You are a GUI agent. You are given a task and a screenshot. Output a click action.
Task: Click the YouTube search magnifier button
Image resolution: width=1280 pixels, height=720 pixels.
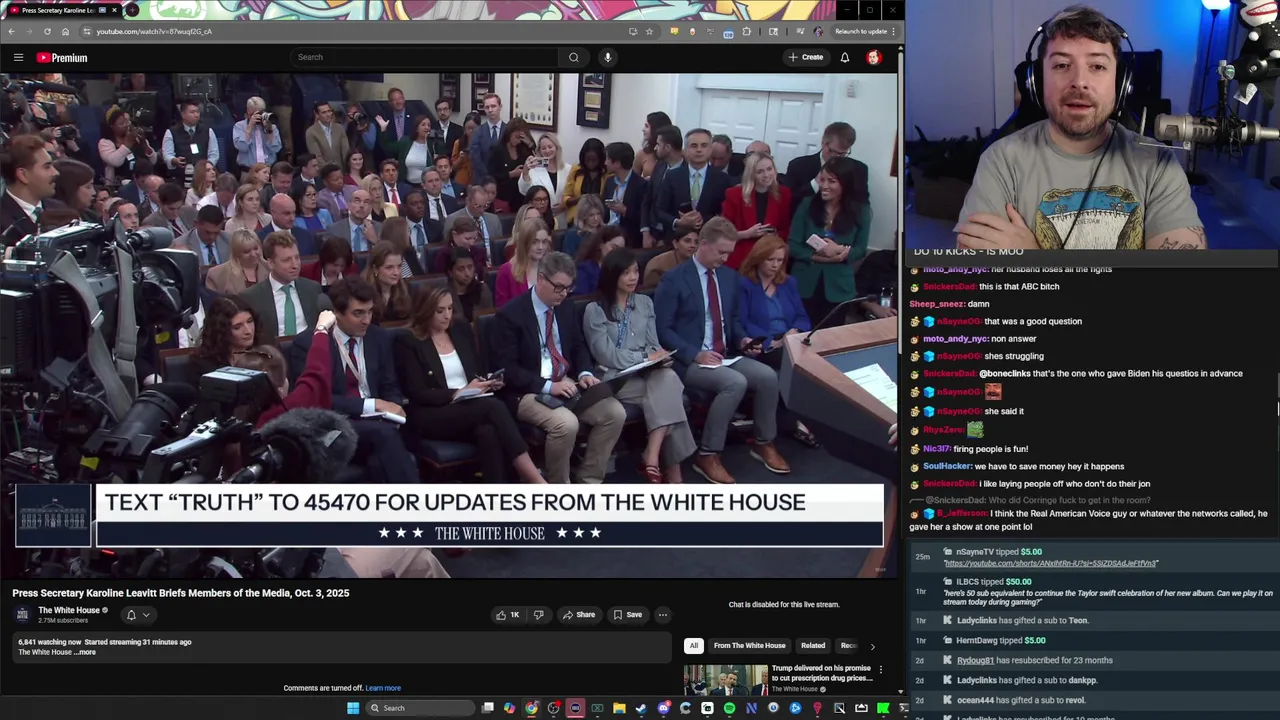click(x=574, y=57)
